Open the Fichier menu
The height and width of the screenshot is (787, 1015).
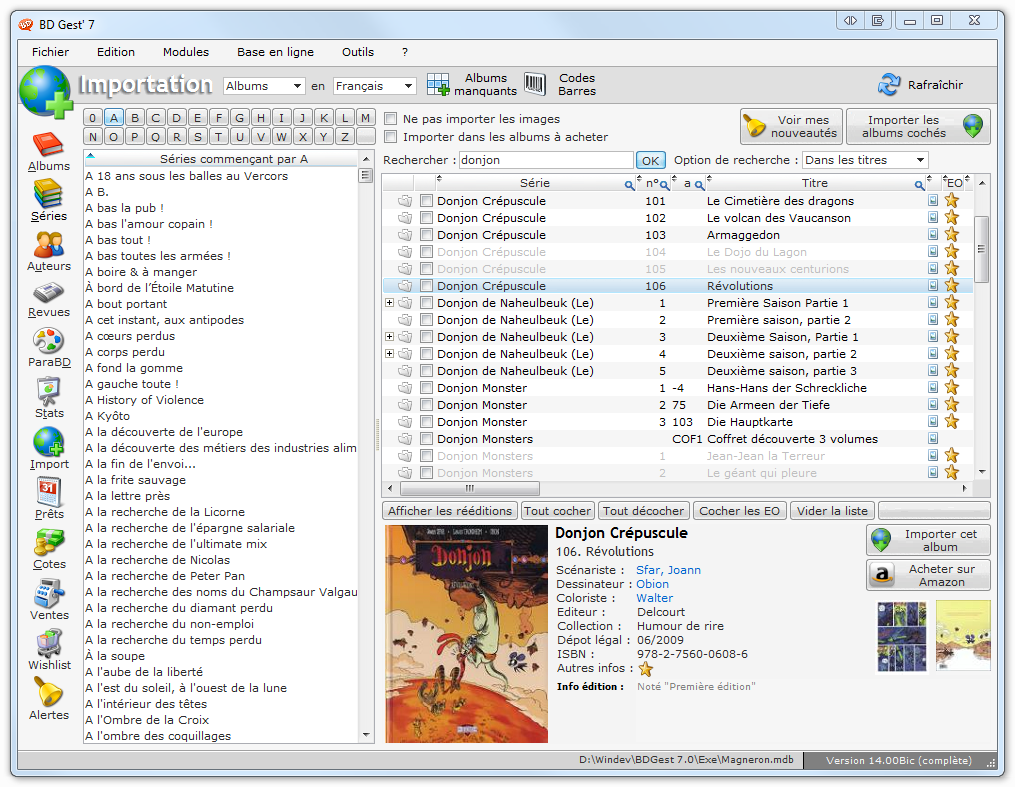pos(50,52)
